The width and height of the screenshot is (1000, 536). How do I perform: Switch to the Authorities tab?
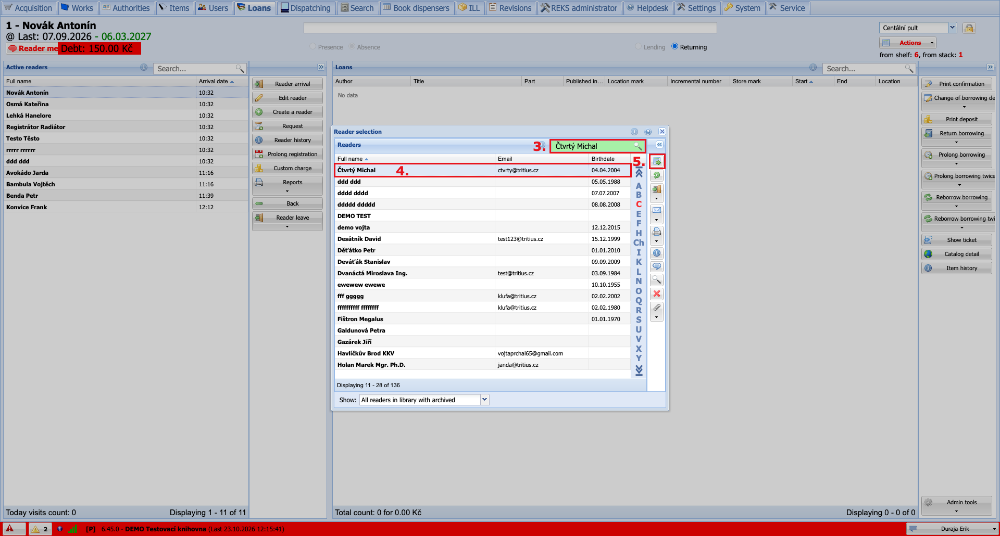125,8
